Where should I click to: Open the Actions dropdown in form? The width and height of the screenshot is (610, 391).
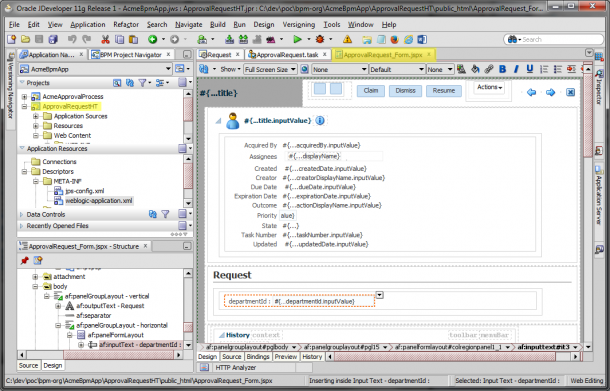pyautogui.click(x=489, y=87)
